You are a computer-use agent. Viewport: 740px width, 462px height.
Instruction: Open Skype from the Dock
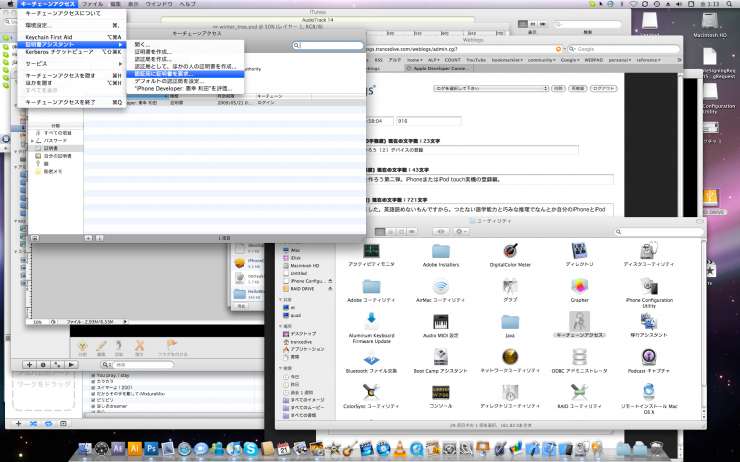[x=250, y=448]
